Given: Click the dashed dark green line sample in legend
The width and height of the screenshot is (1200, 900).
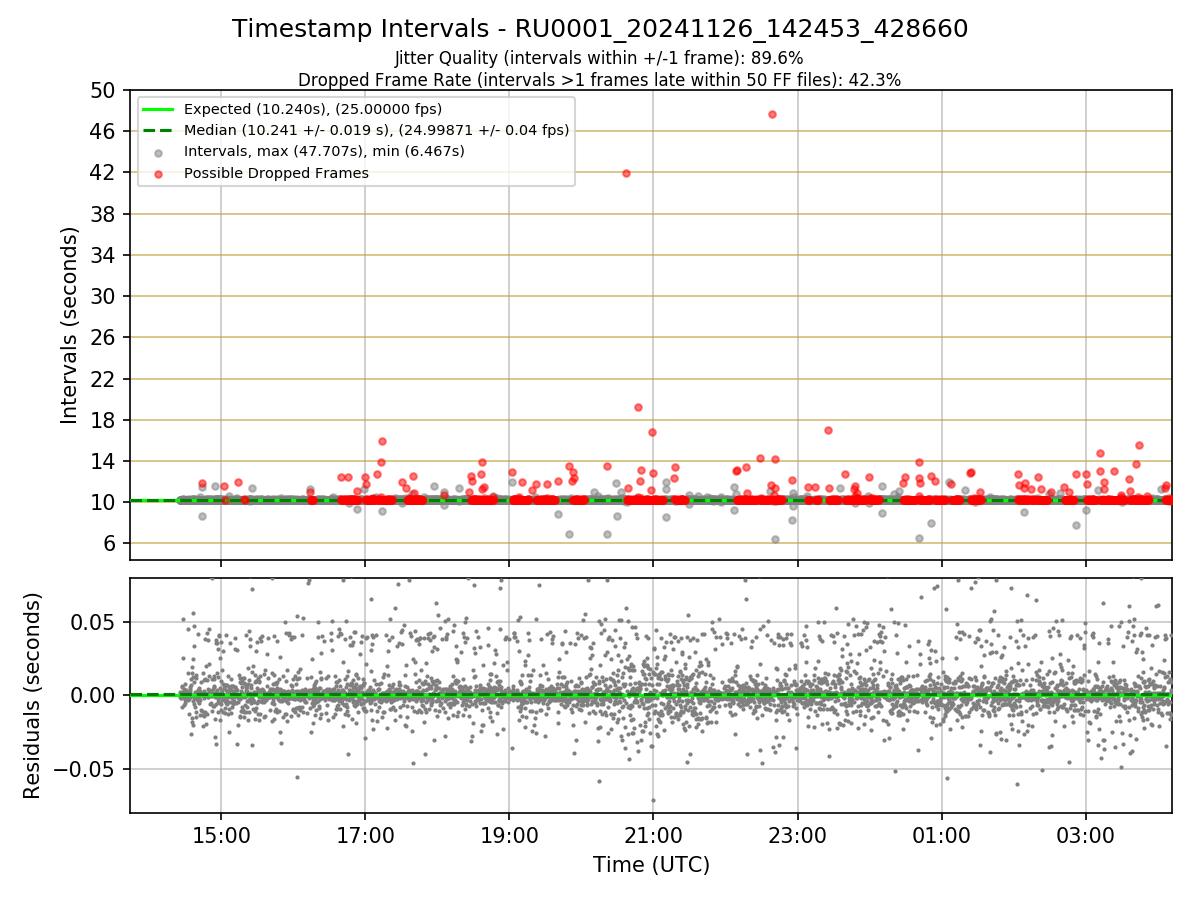Looking at the screenshot, I should [x=158, y=130].
